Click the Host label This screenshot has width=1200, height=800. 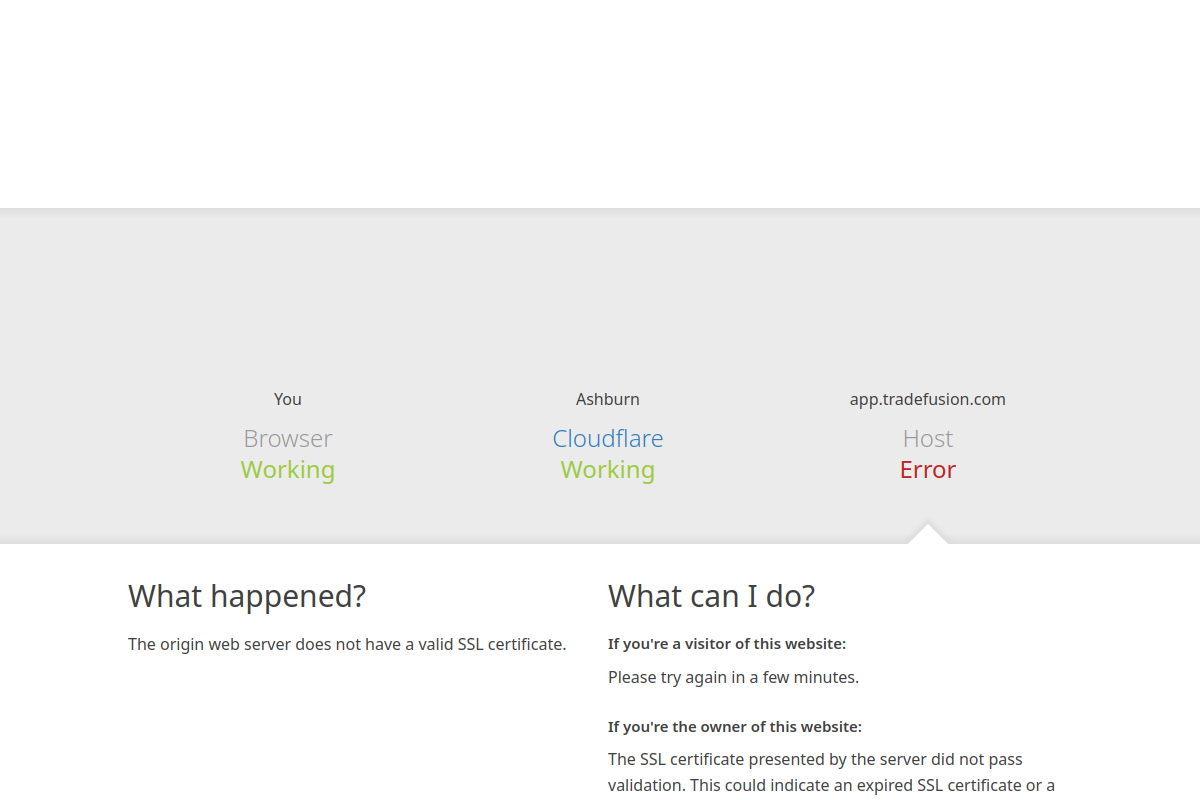[927, 439]
